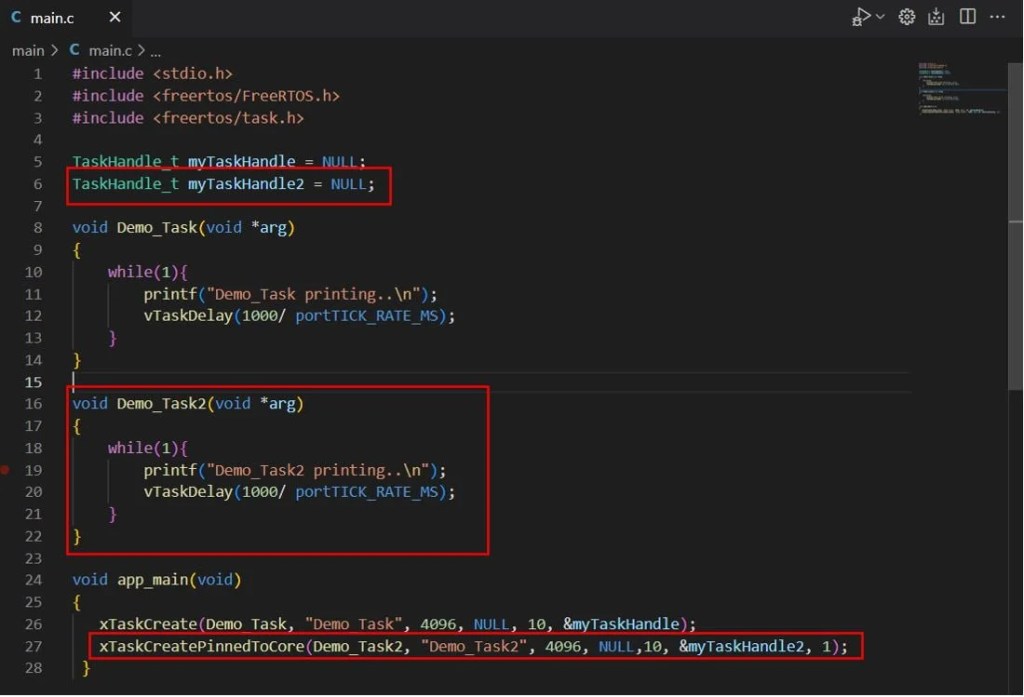Viewport: 1024px width, 697px height.
Task: Place cursor on empty line 15
Action: [x=490, y=382]
